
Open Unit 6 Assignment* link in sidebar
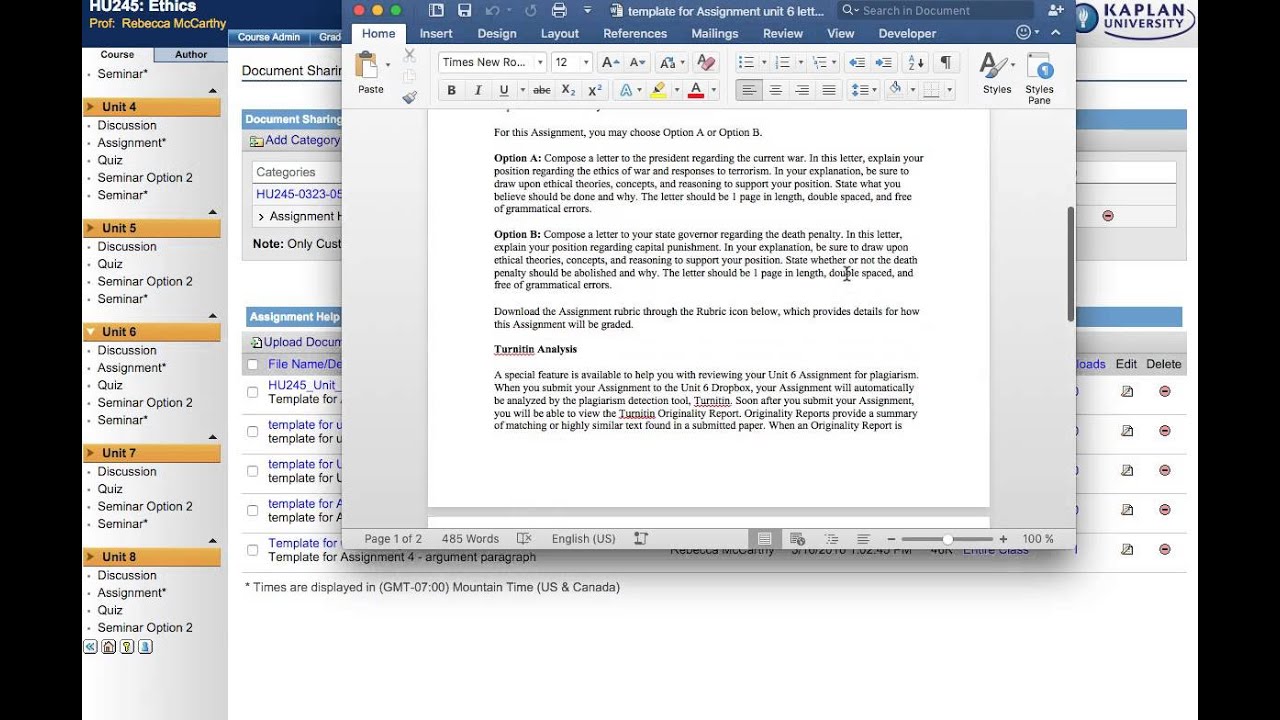132,368
